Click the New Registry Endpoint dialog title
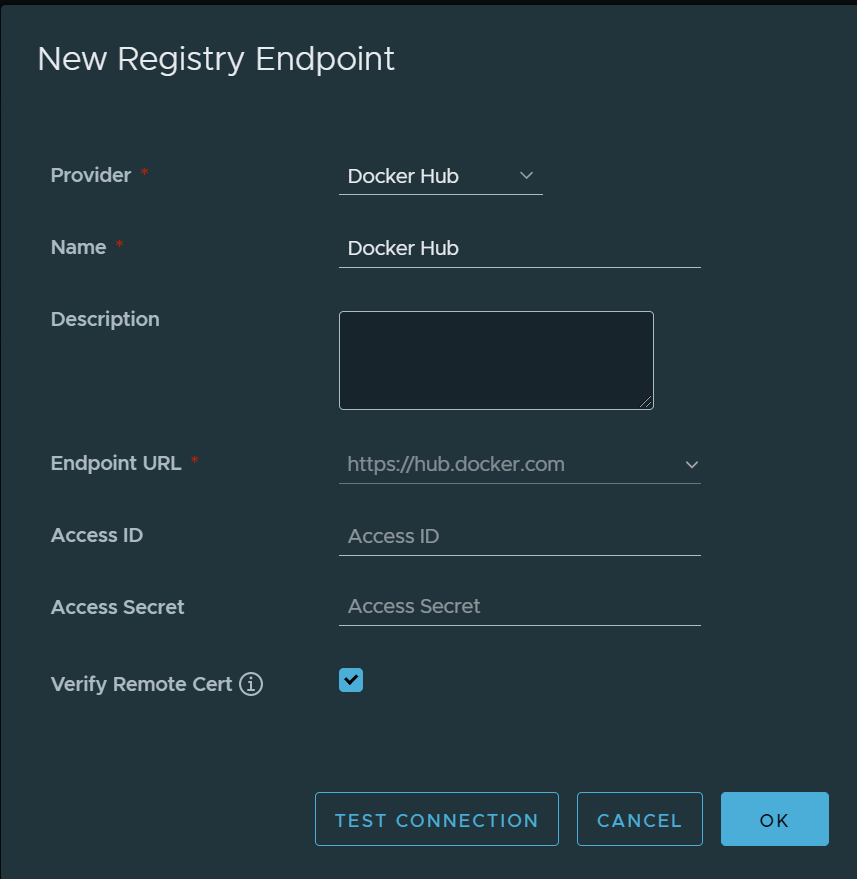857x879 pixels. coord(216,59)
